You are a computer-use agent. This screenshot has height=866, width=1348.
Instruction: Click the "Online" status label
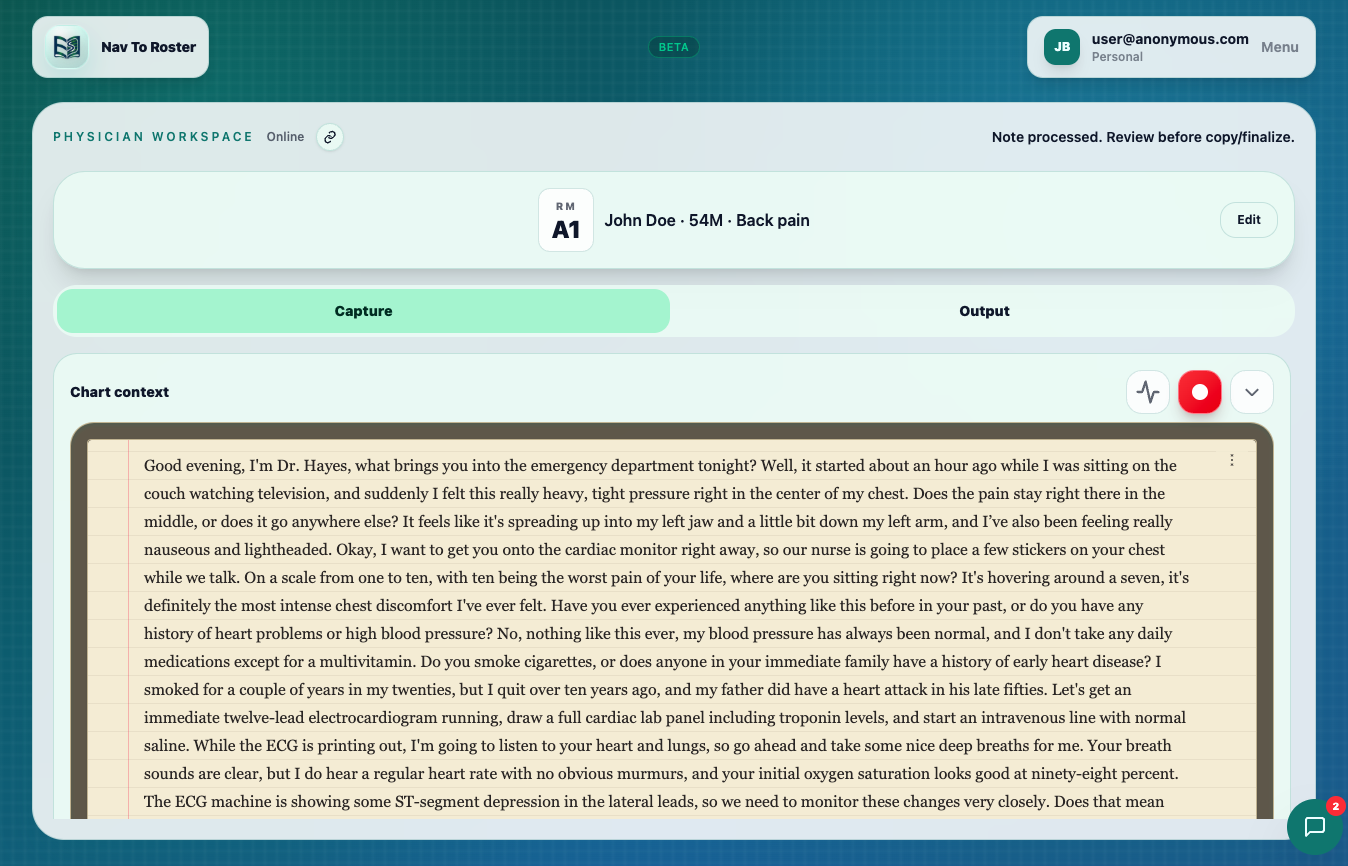285,137
